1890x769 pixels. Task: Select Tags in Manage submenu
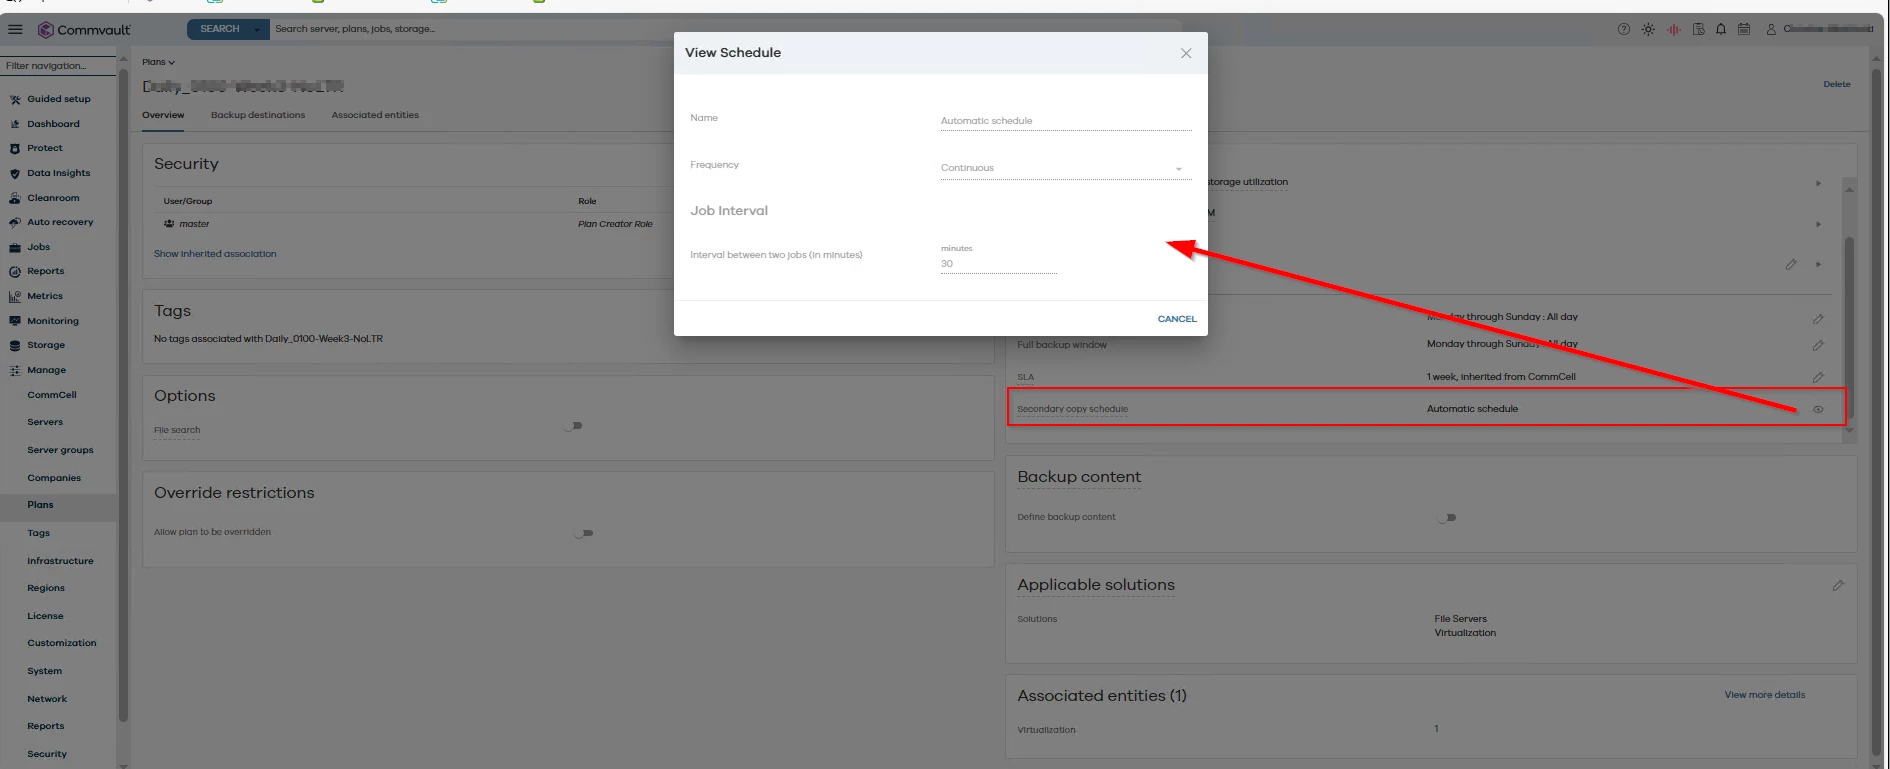39,533
